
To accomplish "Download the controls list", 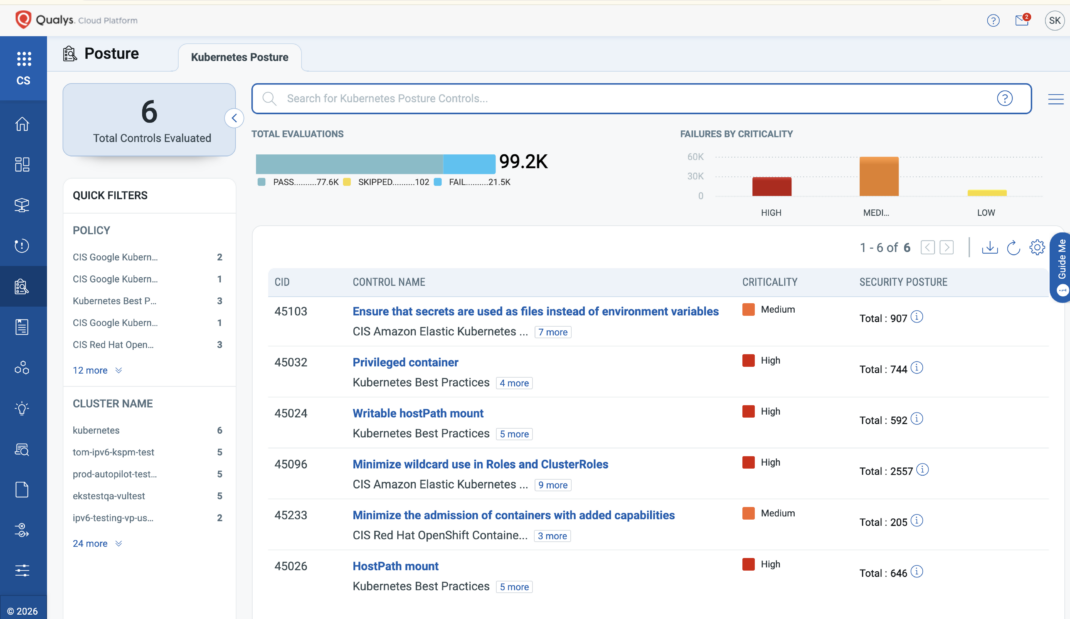I will click(x=989, y=247).
